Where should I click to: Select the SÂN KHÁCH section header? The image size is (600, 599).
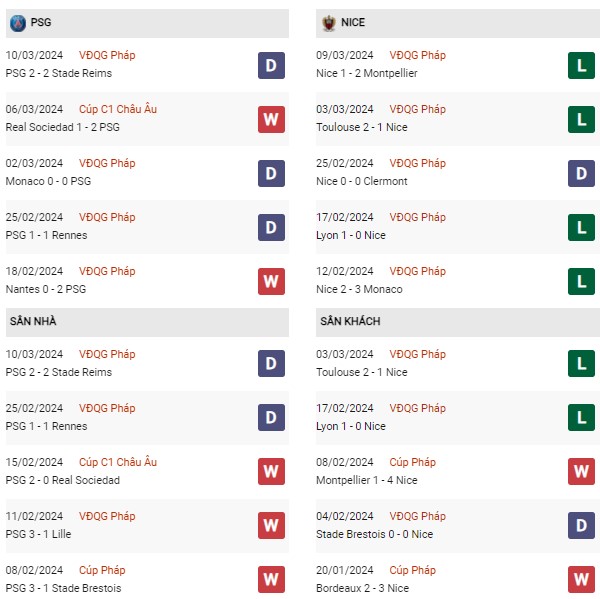pos(458,322)
